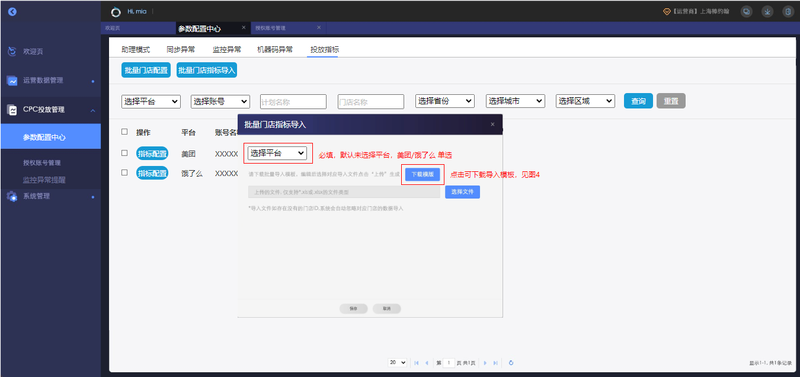
Task: Go to last page in pagination
Action: [x=495, y=363]
